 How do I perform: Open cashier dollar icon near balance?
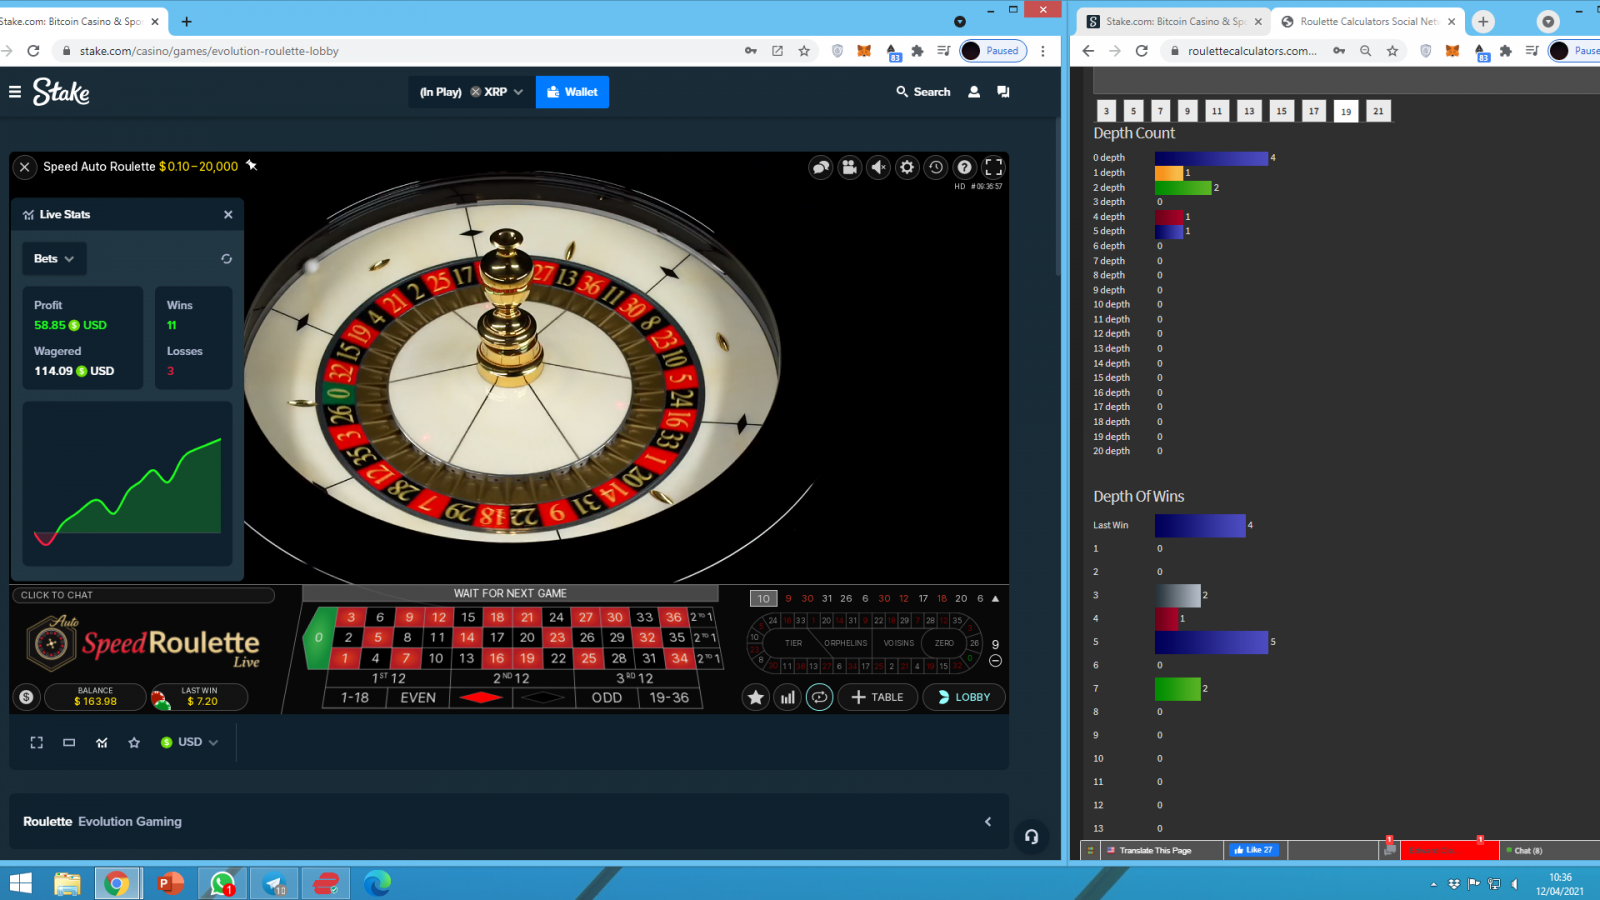(27, 697)
